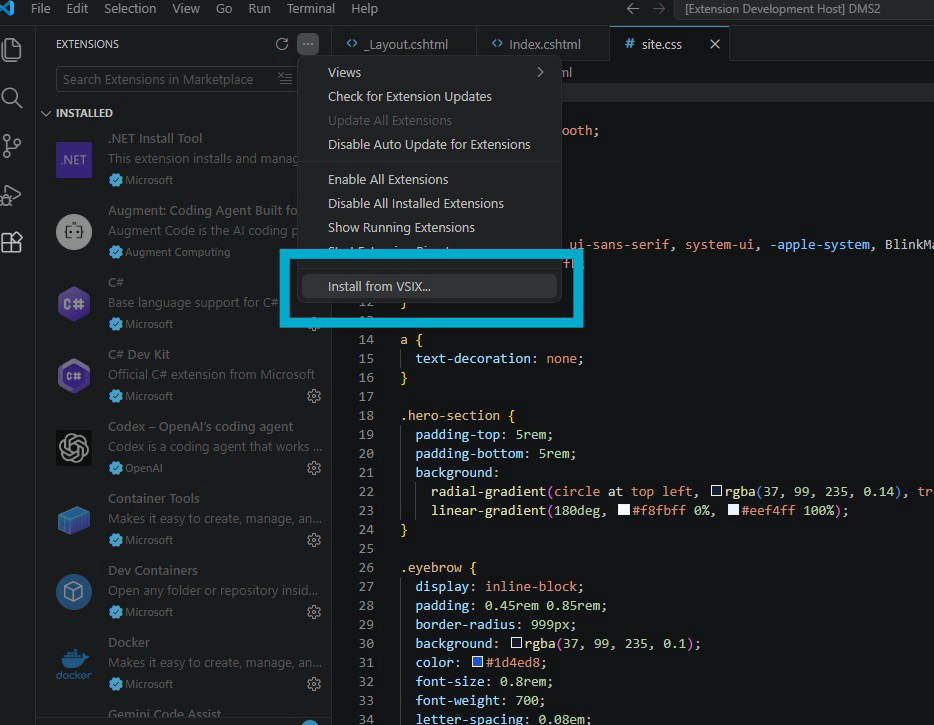Open the Run menu
This screenshot has width=934, height=725.
coord(260,9)
